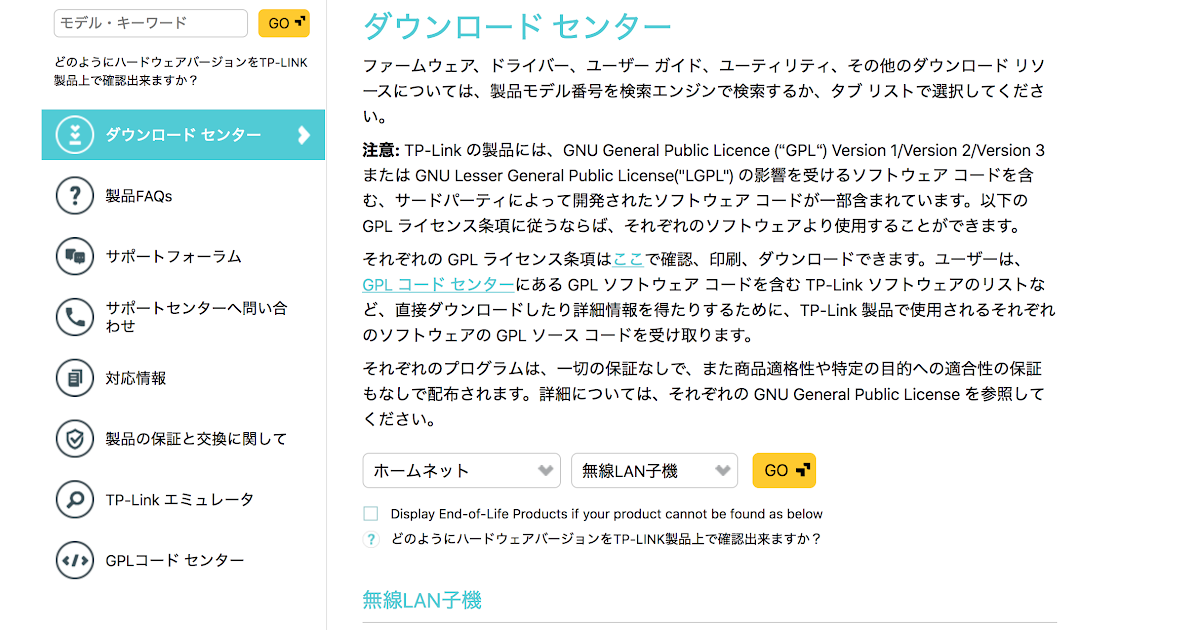Click the hardware version question link below checkbox
Image resolution: width=1200 pixels, height=630 pixels.
click(x=606, y=539)
